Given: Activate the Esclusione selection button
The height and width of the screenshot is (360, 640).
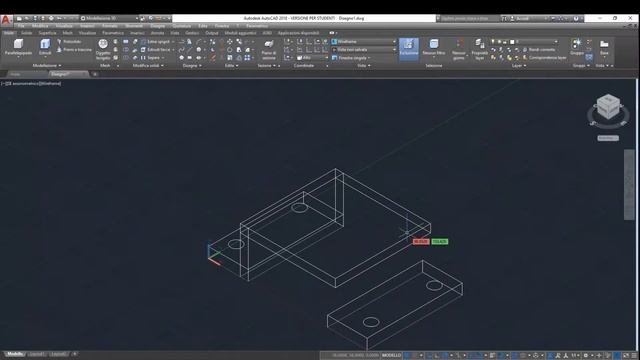Looking at the screenshot, I should [x=409, y=49].
